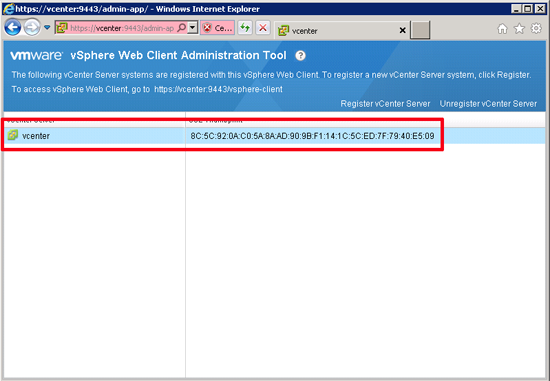Open Favorites star icon
The width and height of the screenshot is (550, 381).
(519, 28)
